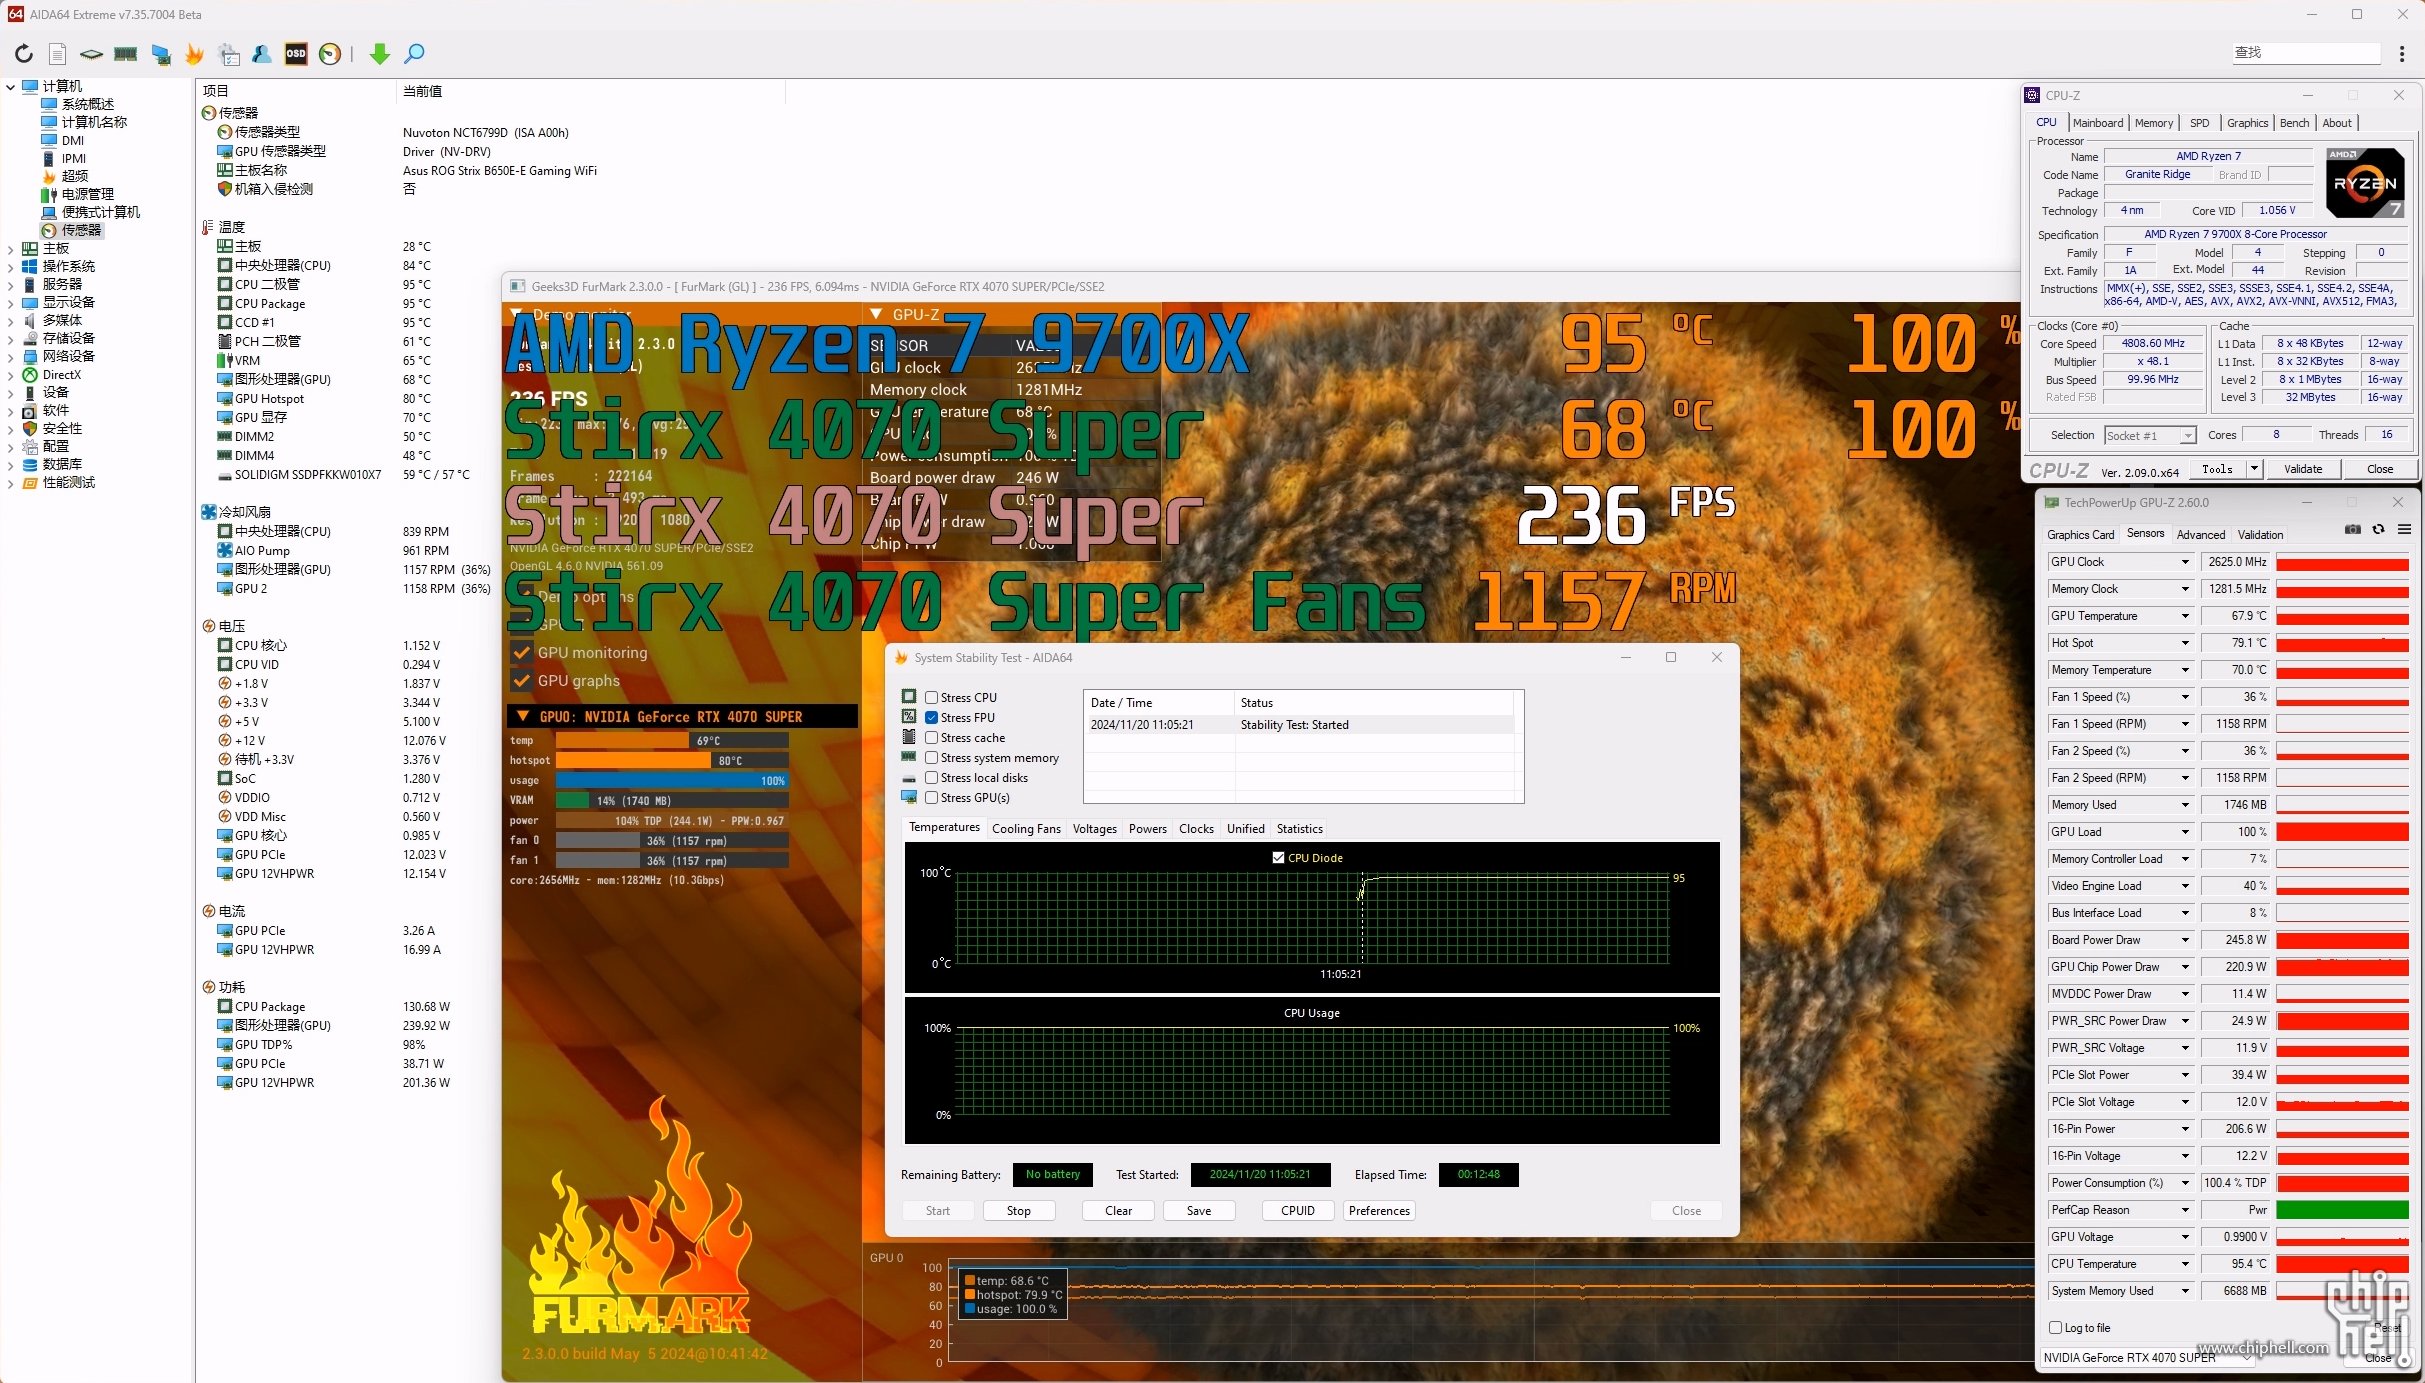Switch to Cooling Fans tab
The width and height of the screenshot is (2425, 1383).
1026,829
